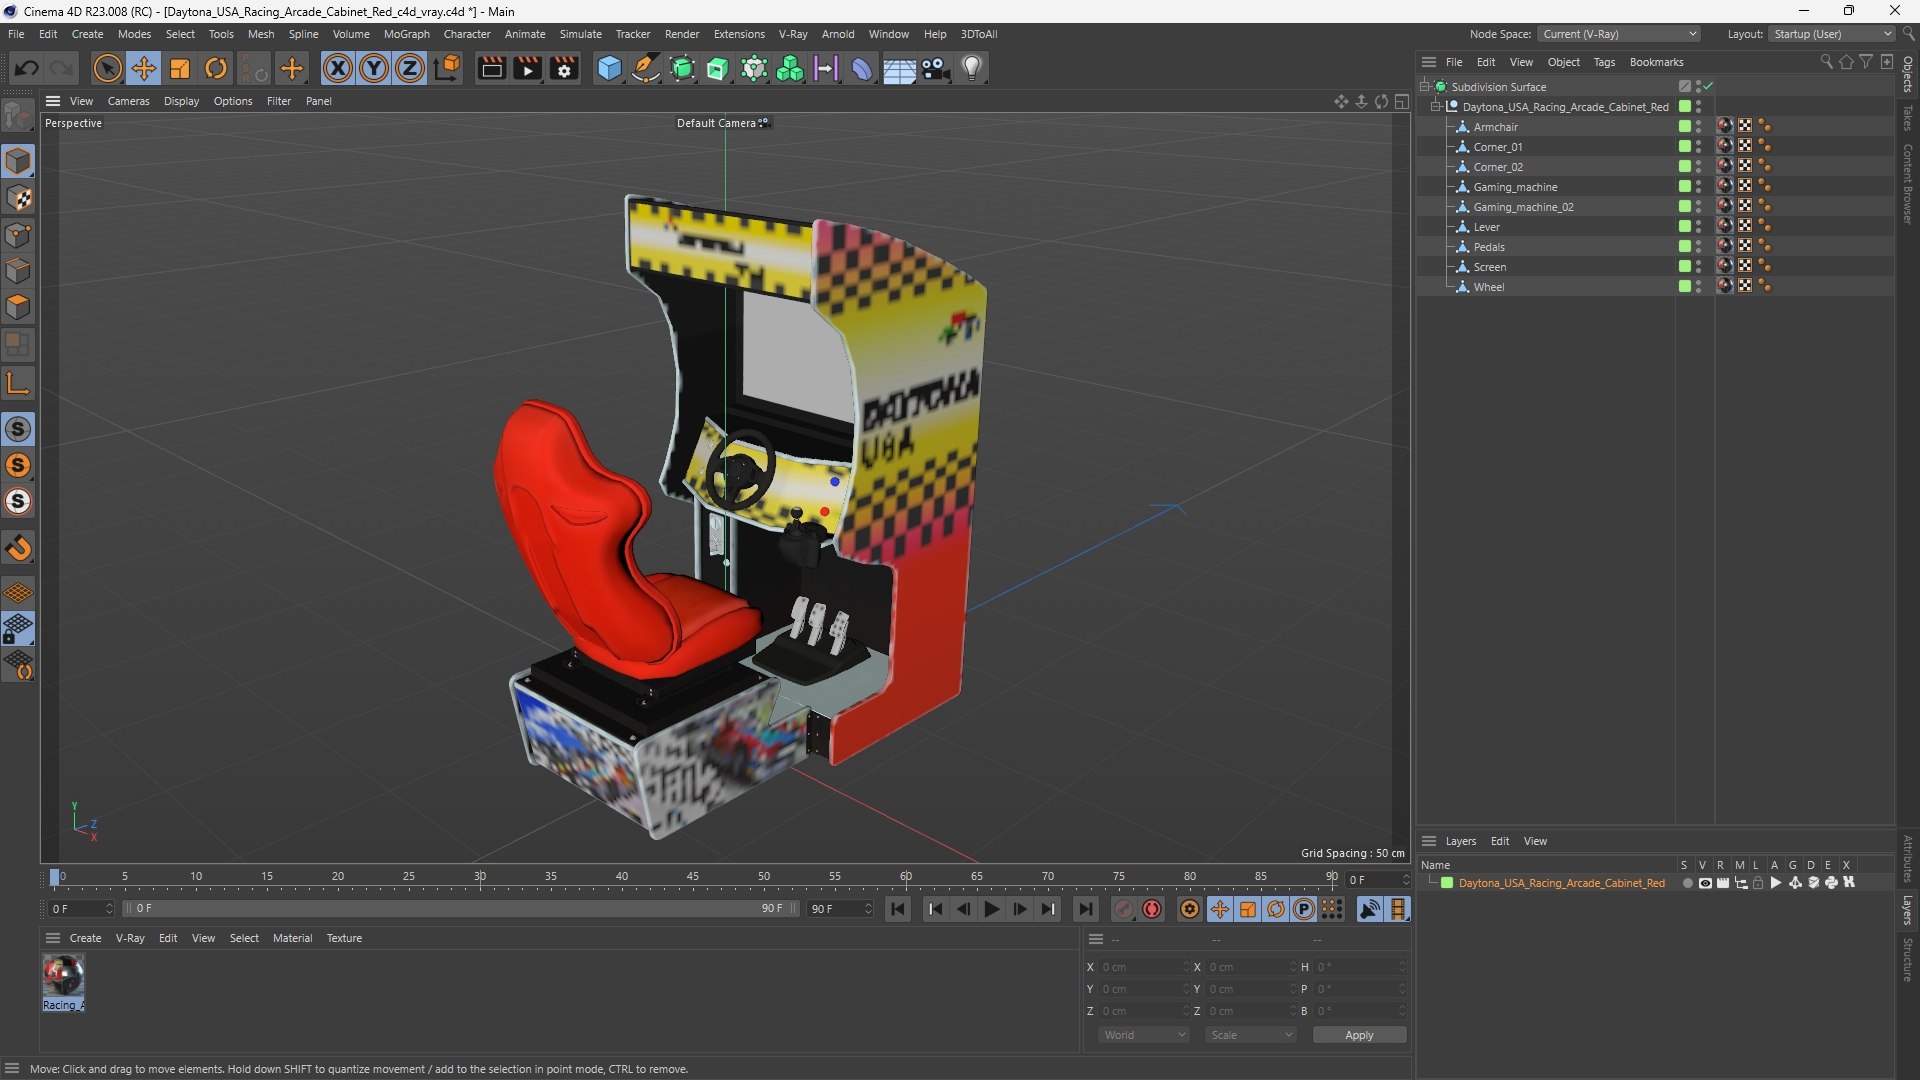
Task: Add a Cube primitive from the toolbar
Action: point(609,68)
